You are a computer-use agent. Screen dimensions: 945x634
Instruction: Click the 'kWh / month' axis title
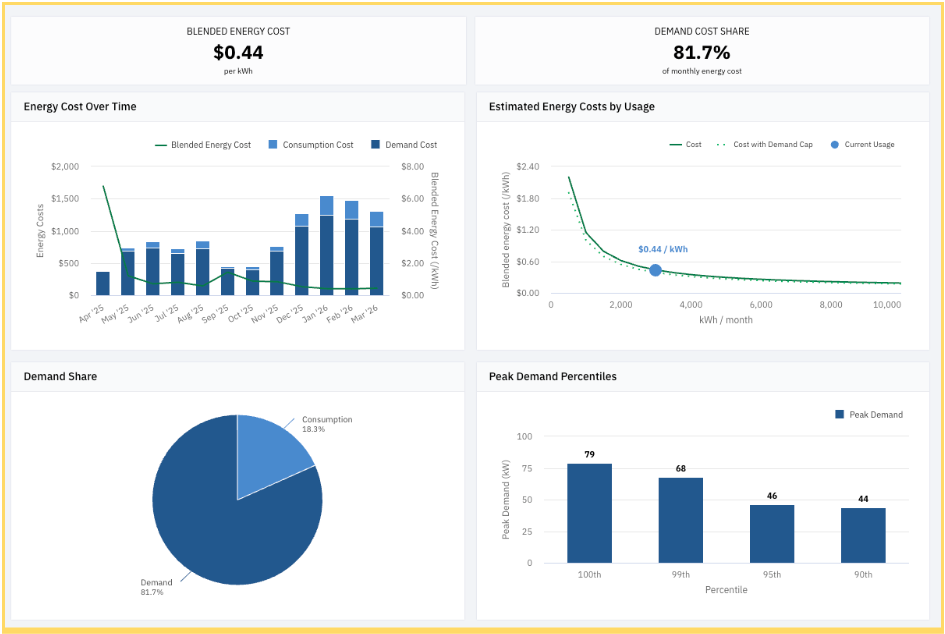(726, 320)
